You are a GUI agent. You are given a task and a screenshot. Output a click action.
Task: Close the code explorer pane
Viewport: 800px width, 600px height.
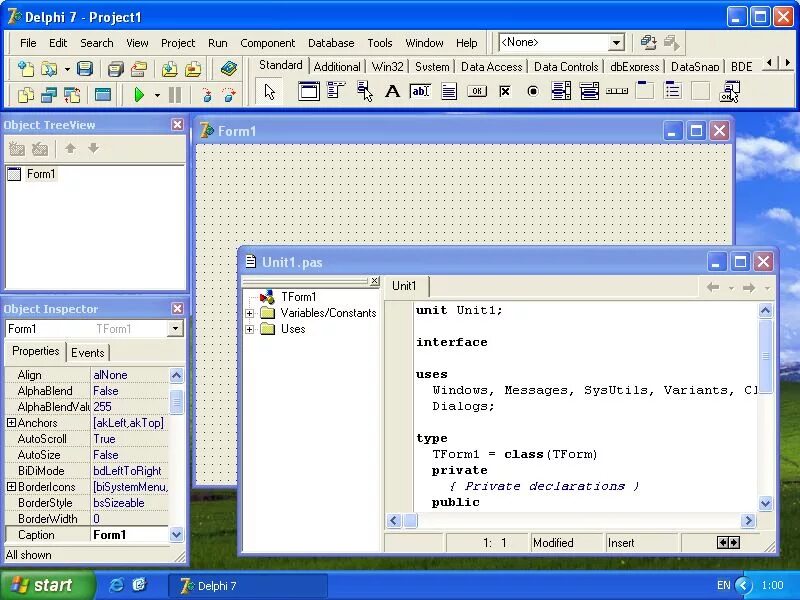coord(374,281)
